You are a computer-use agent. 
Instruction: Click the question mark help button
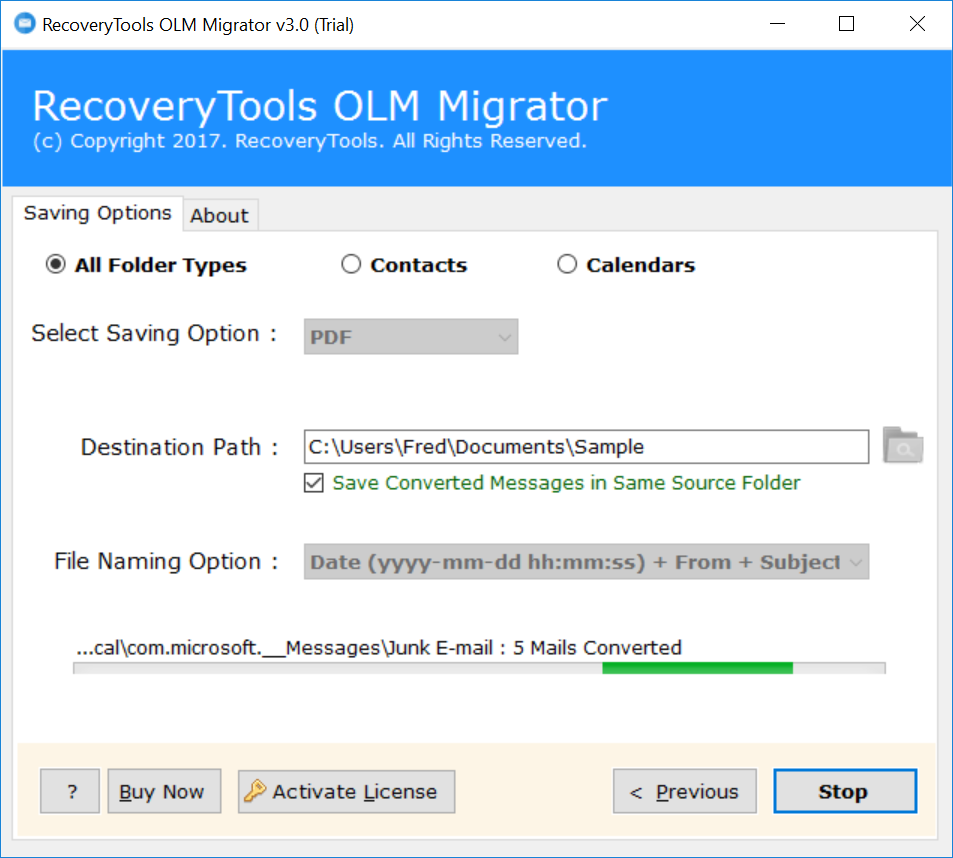click(70, 791)
